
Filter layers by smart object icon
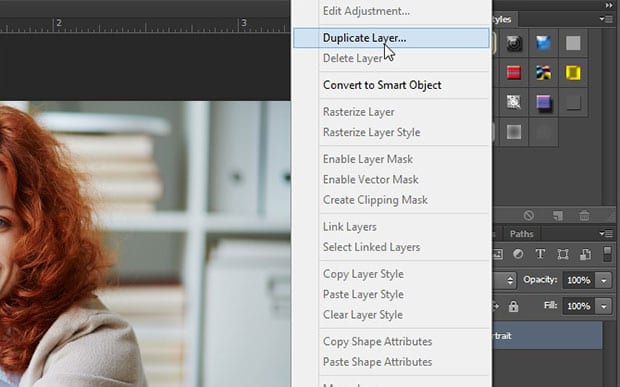pos(585,254)
